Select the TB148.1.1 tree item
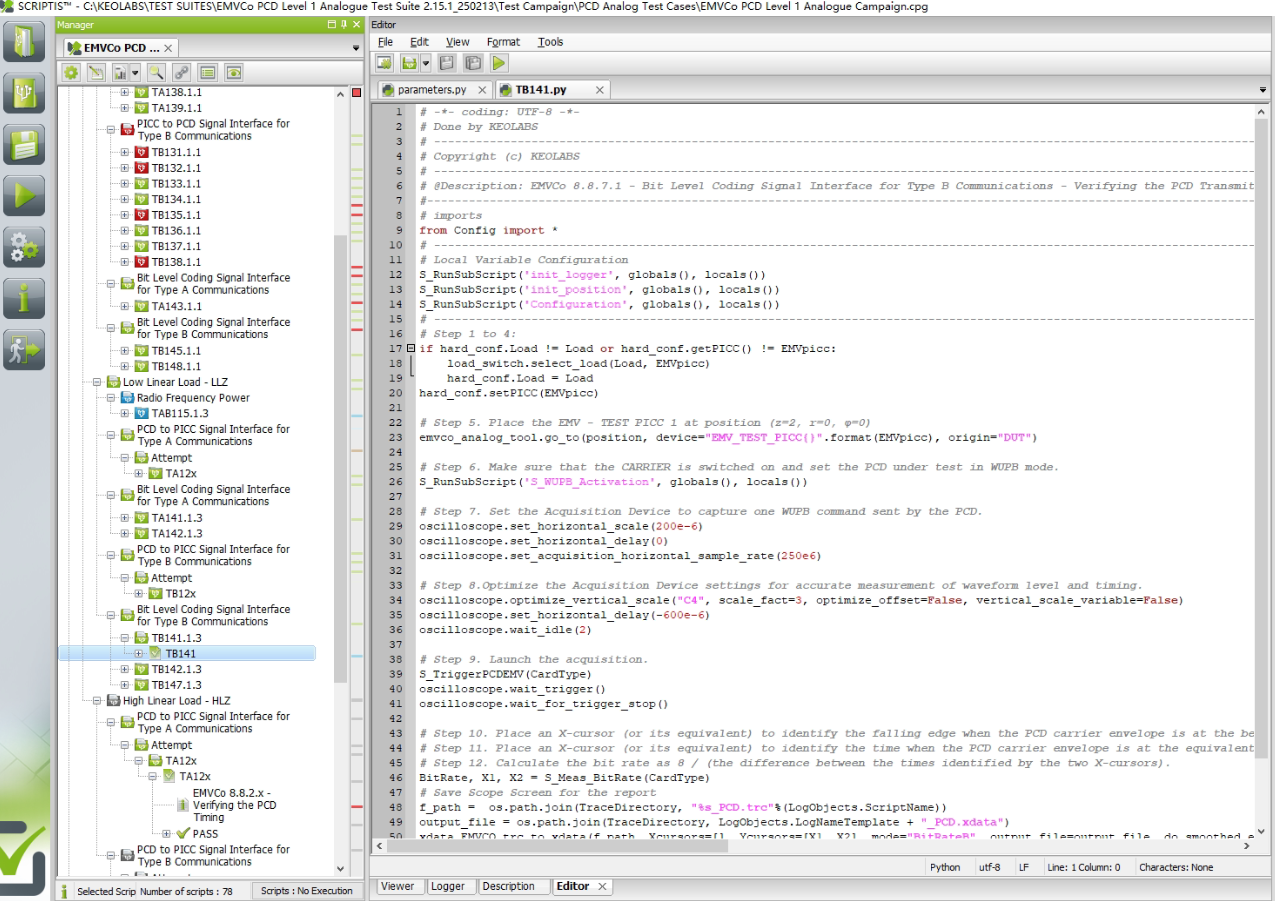The height and width of the screenshot is (901, 1275). click(x=176, y=366)
